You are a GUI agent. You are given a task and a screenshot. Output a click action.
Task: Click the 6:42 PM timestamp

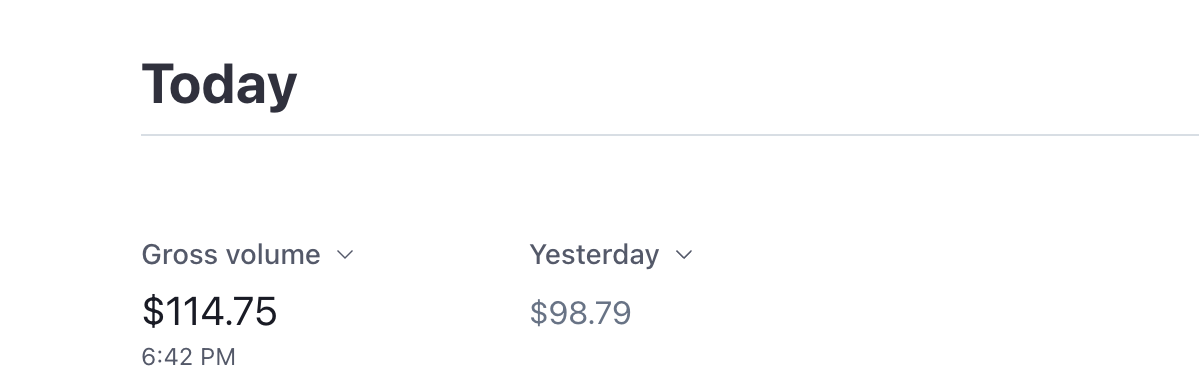[x=189, y=357]
